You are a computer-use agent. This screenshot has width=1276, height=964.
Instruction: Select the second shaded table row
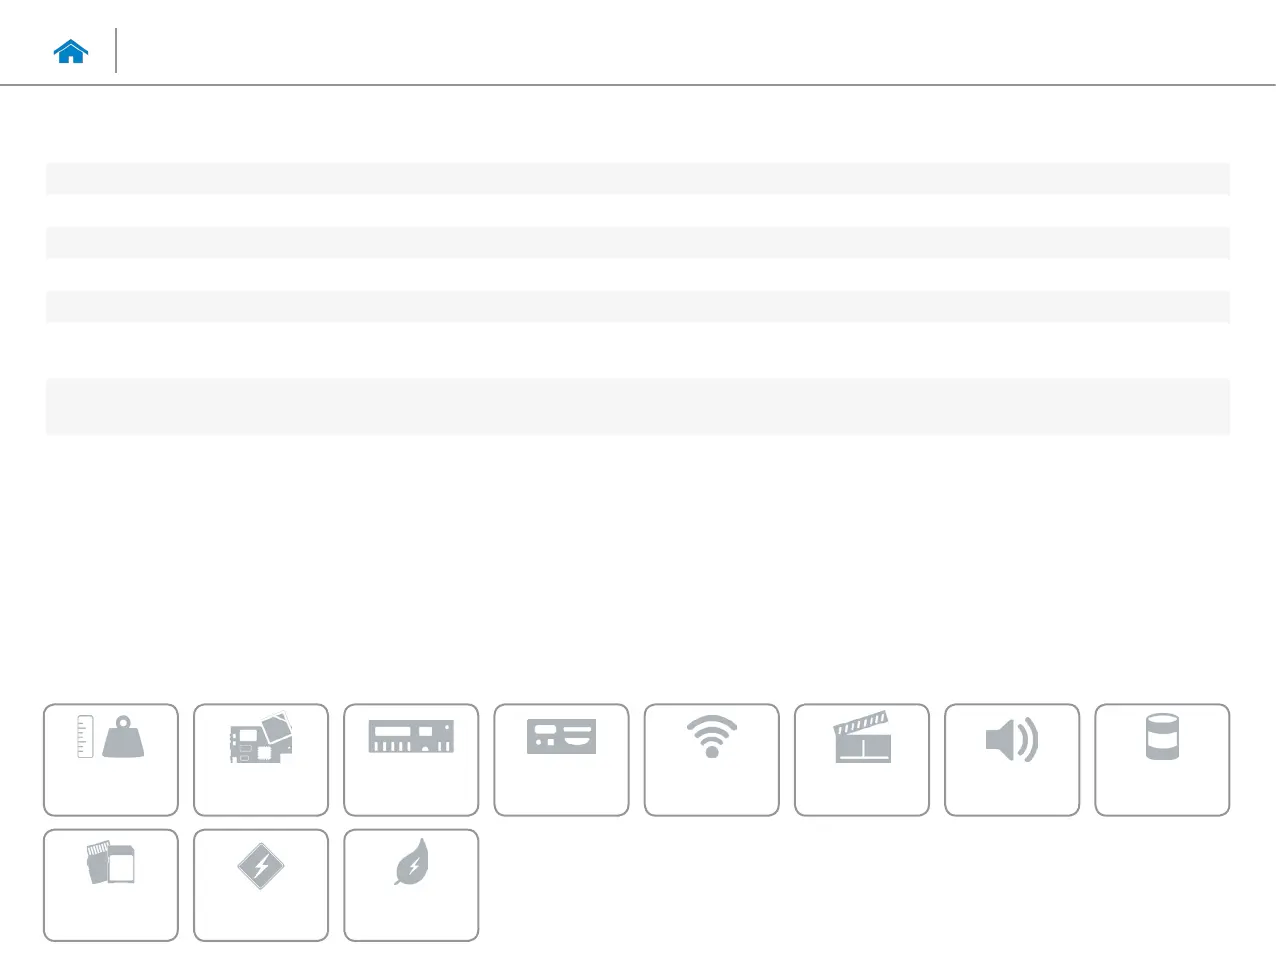638,242
